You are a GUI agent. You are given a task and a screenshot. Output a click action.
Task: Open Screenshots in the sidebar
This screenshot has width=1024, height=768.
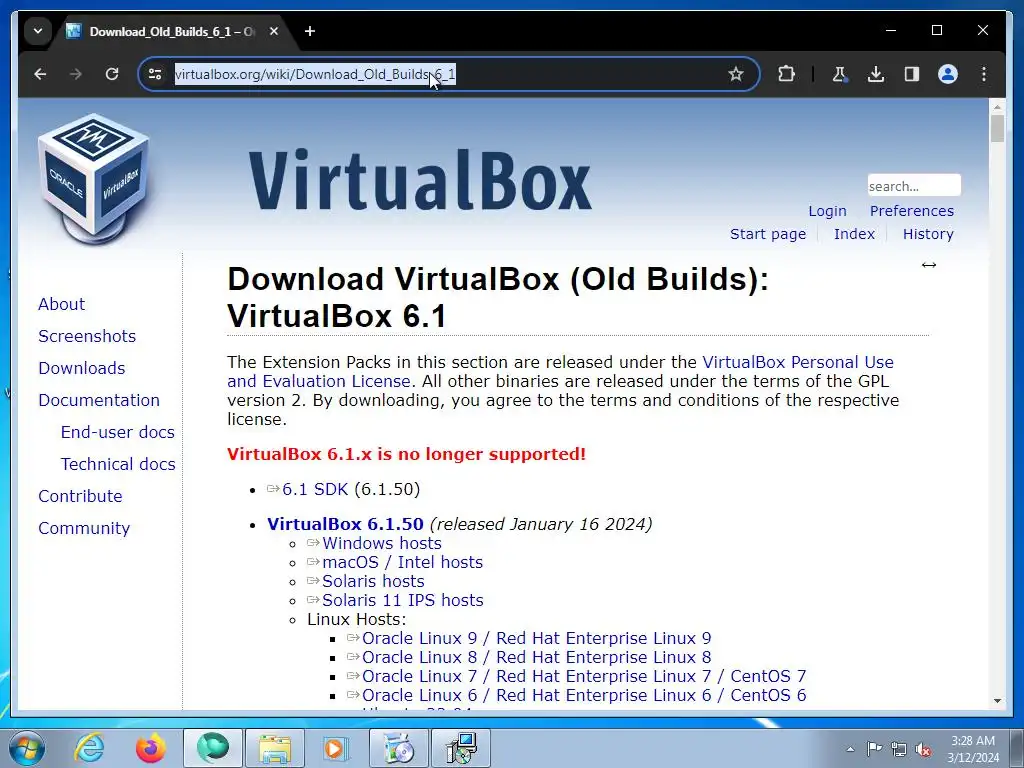pyautogui.click(x=87, y=336)
